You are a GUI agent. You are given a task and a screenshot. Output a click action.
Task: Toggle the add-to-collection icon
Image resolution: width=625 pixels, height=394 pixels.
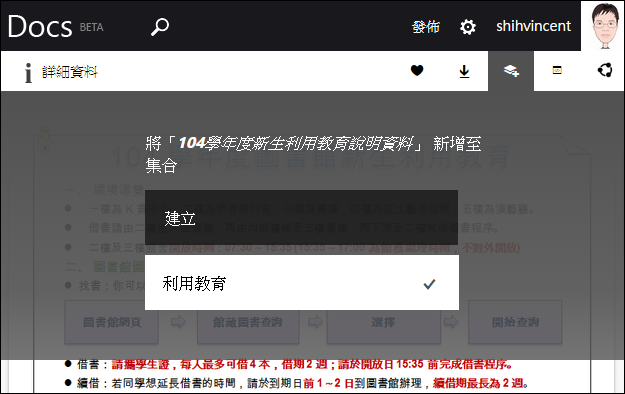pos(511,71)
